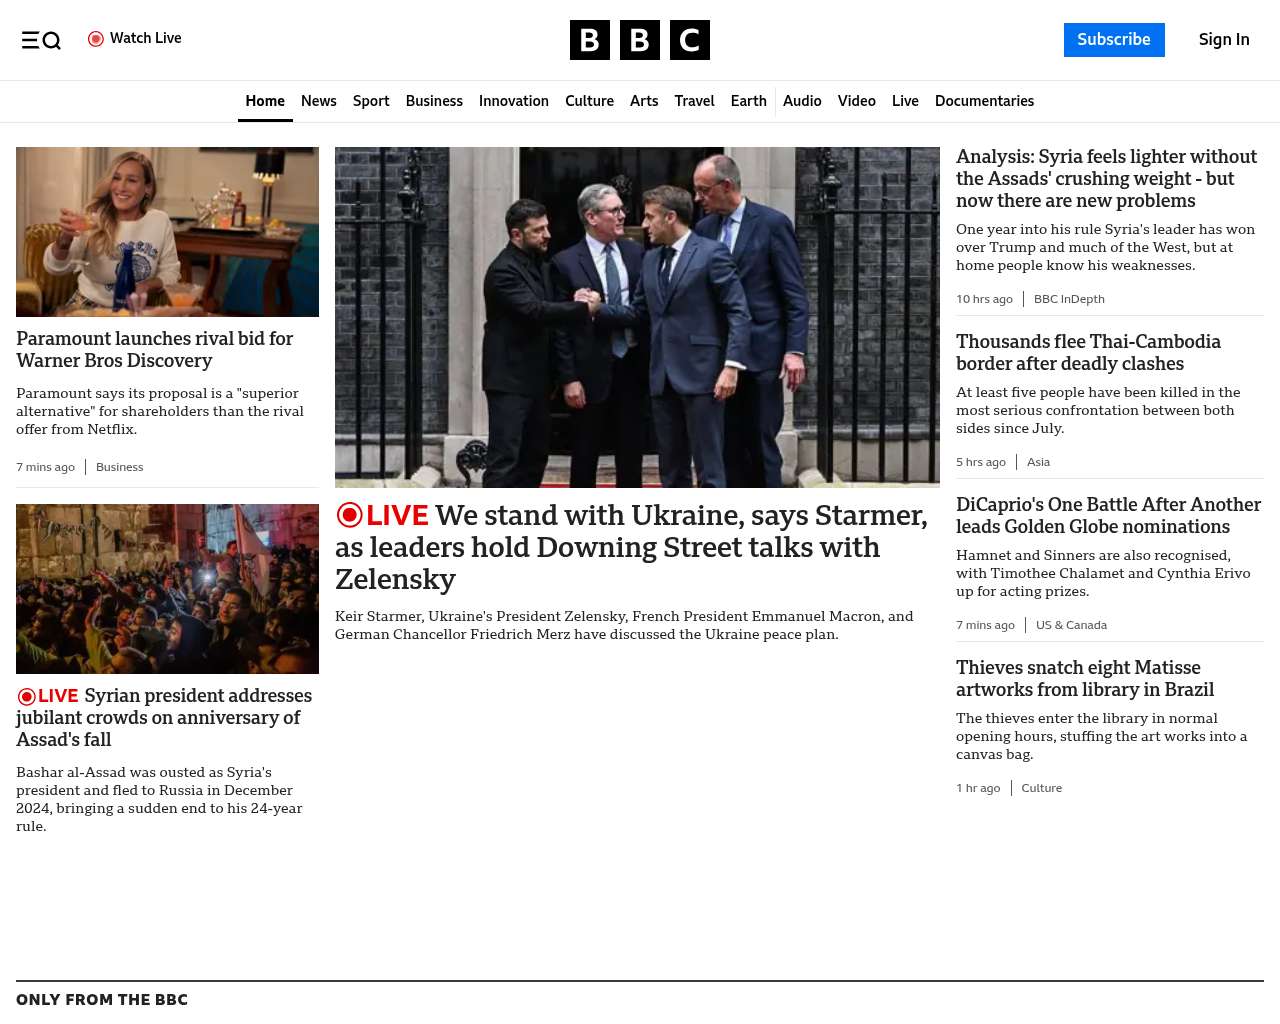
Task: Click the Ukraine peace plan summary text
Action: click(x=624, y=625)
